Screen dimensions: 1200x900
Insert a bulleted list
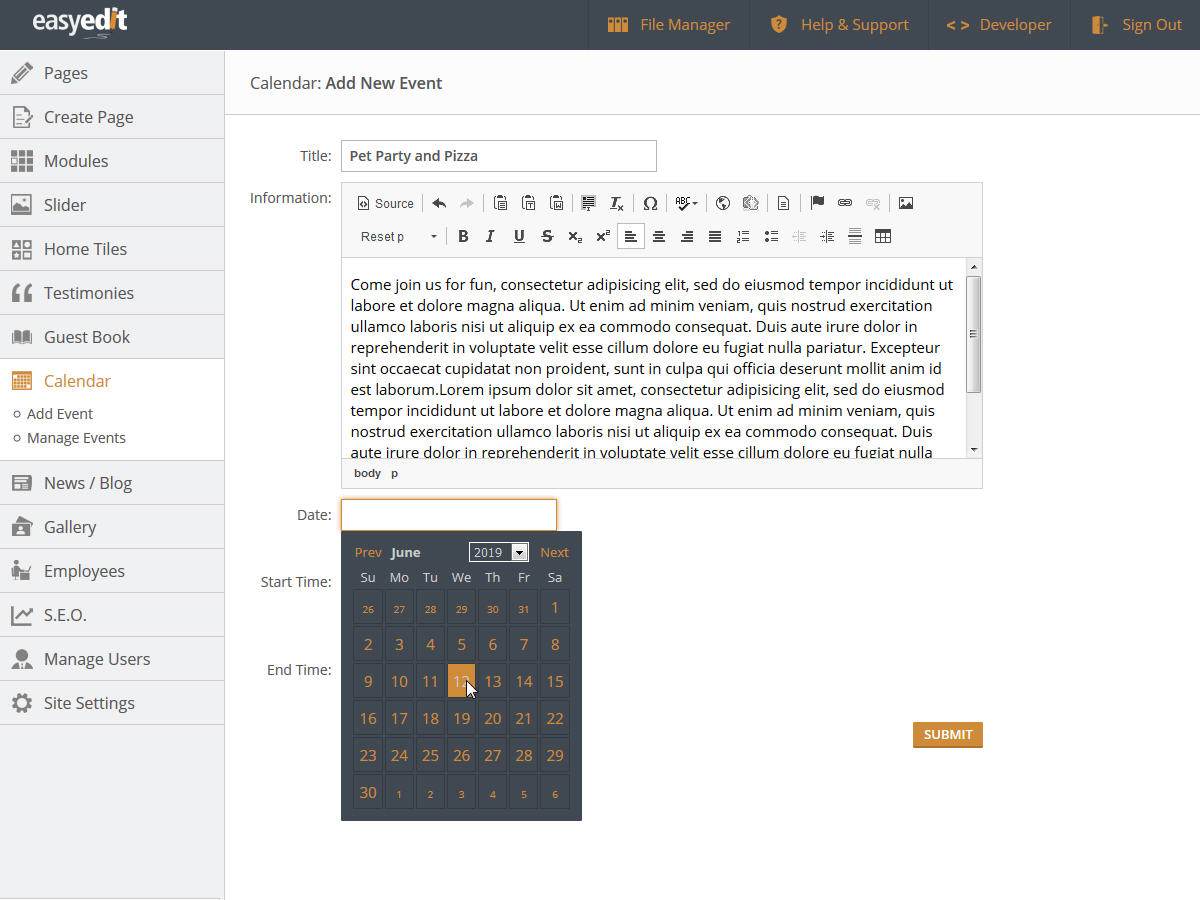pyautogui.click(x=771, y=237)
